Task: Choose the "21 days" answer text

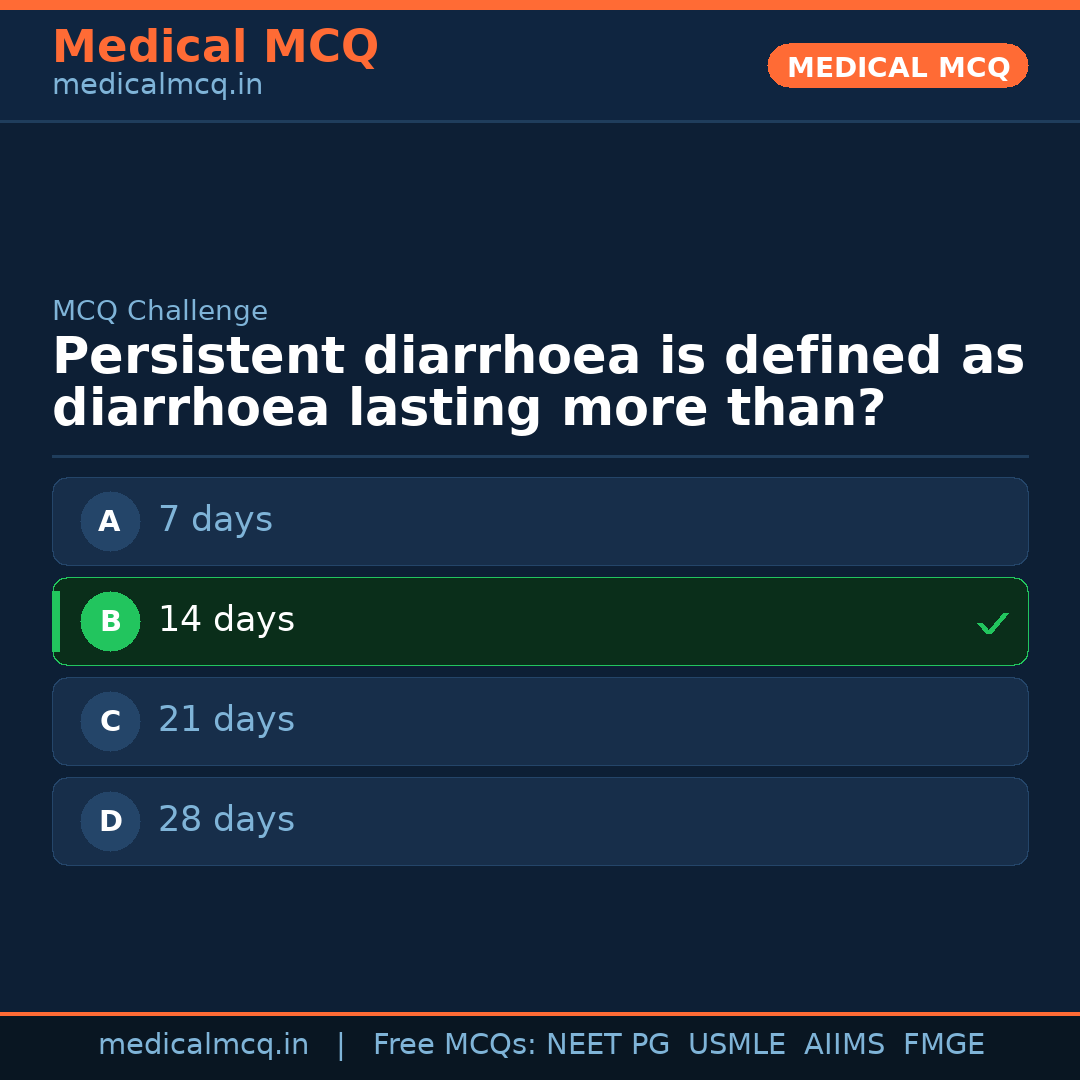Action: 226,720
